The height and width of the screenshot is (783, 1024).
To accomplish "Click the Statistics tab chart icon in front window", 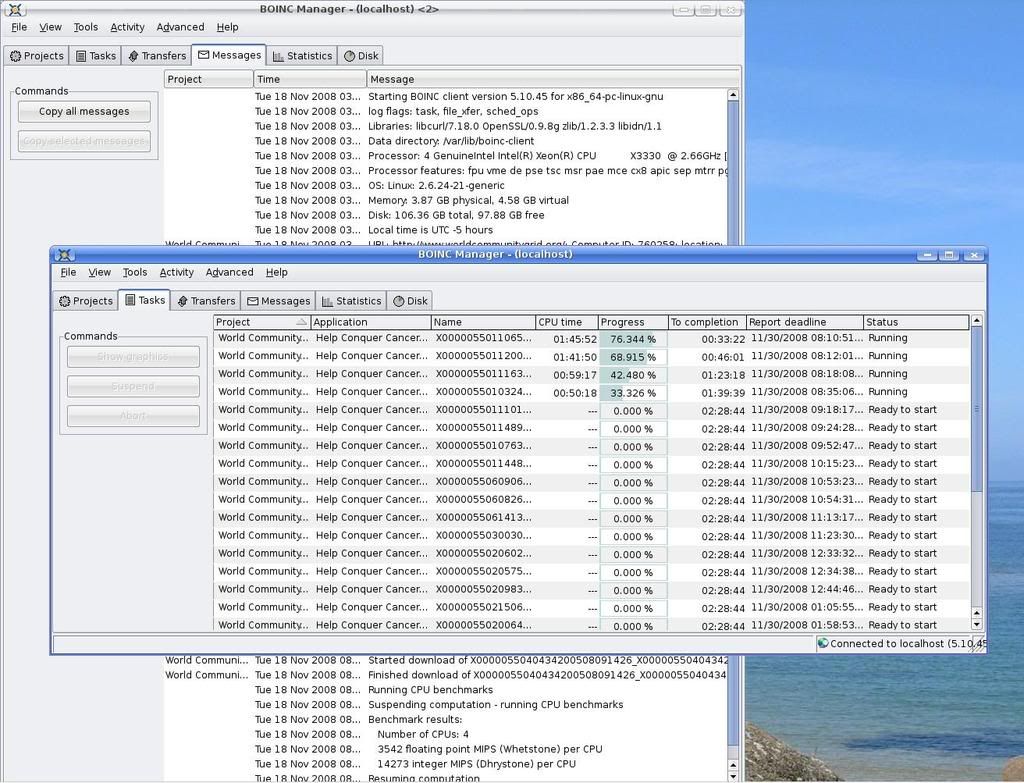I will coord(328,301).
